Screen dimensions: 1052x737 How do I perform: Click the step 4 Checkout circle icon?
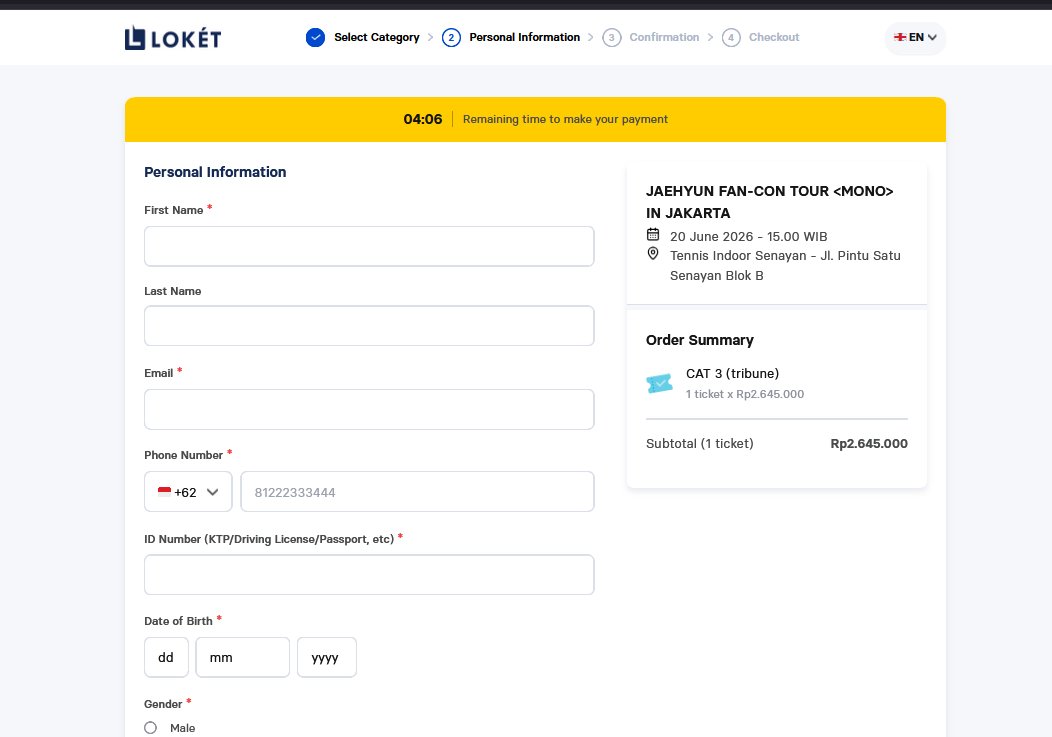[x=731, y=38]
